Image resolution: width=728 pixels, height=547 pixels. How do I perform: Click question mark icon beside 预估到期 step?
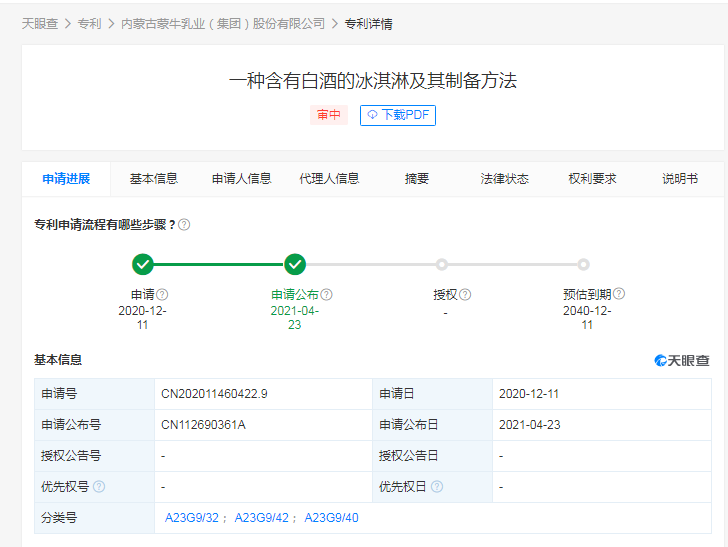coord(619,294)
